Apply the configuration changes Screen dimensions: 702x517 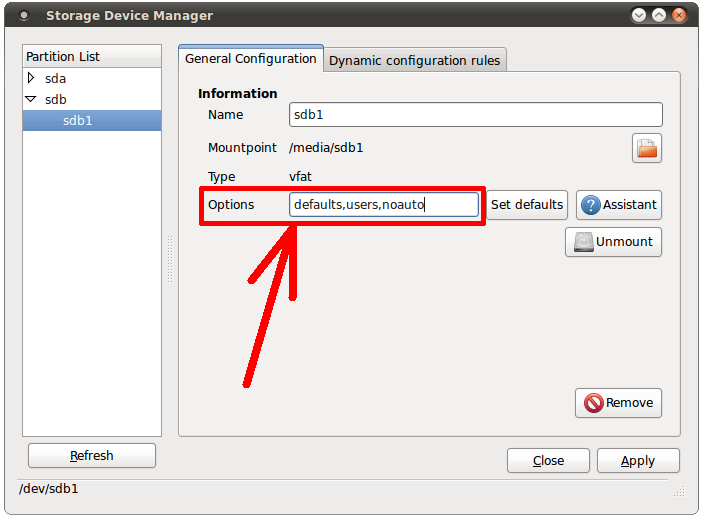[638, 461]
